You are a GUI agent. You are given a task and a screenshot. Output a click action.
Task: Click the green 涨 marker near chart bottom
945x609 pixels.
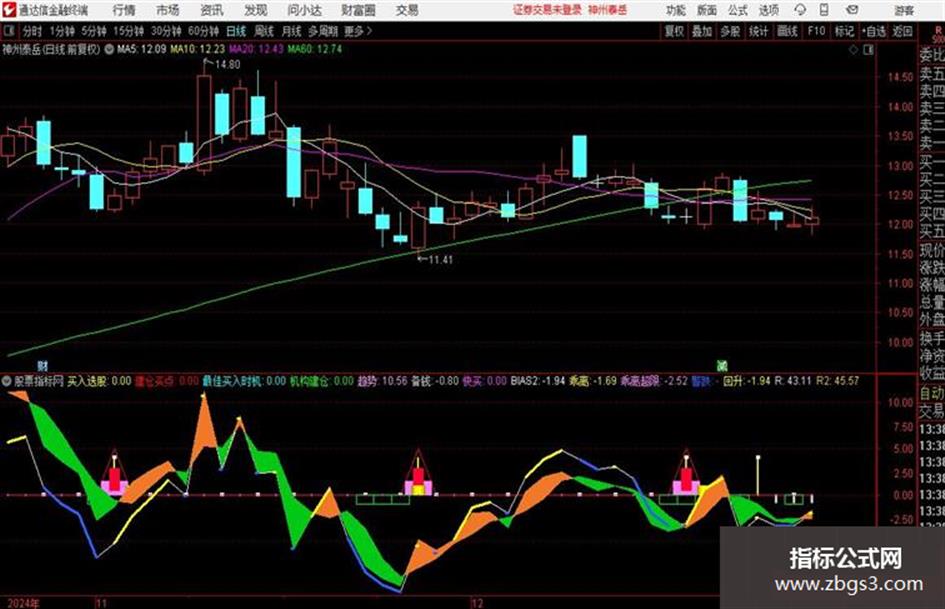pyautogui.click(x=721, y=365)
